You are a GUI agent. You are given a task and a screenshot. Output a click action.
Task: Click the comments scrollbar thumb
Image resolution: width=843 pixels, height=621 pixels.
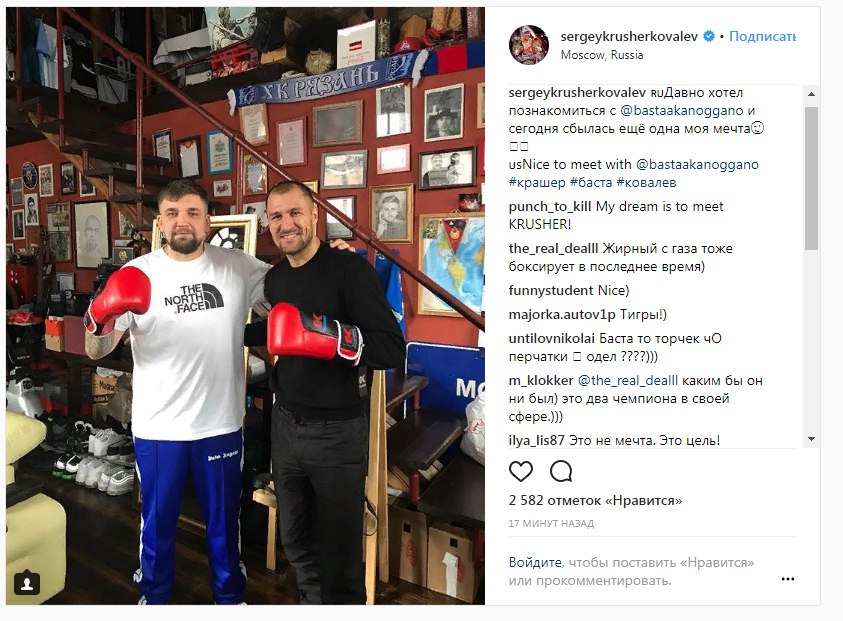pos(811,178)
